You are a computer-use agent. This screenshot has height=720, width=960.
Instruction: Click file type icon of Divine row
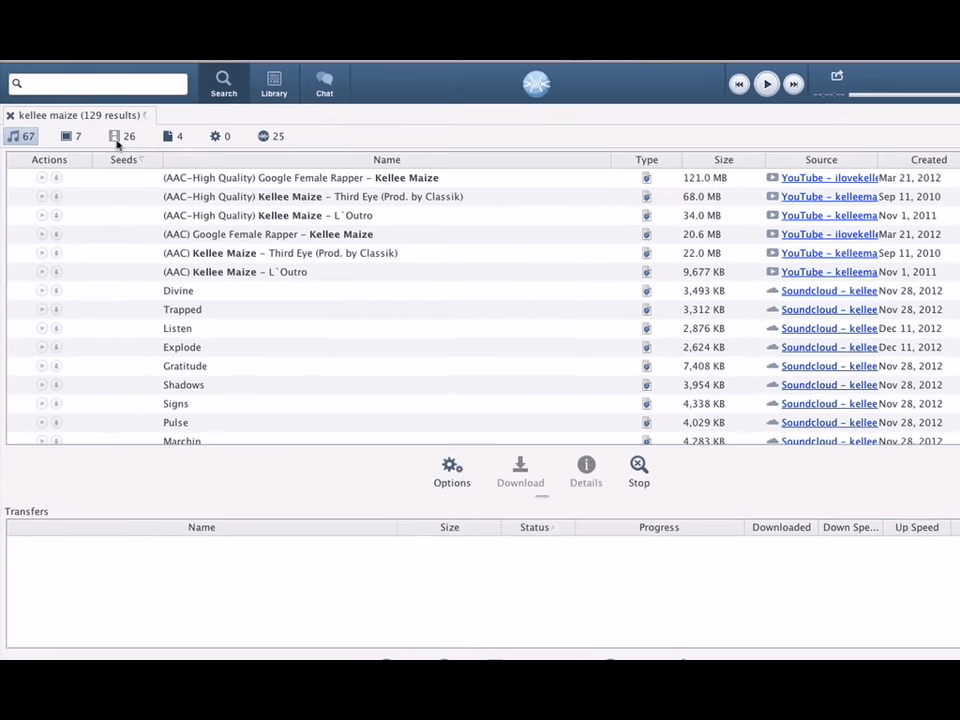[647, 291]
